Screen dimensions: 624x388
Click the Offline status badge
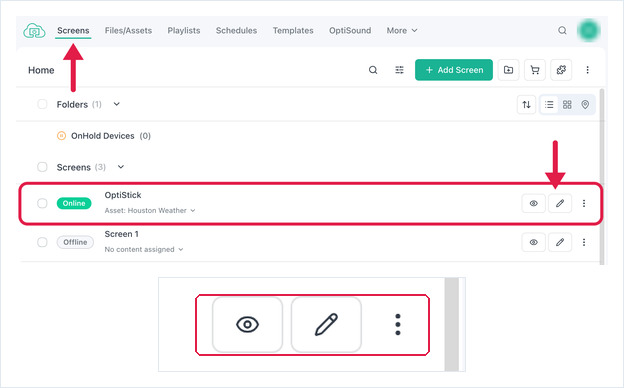pyautogui.click(x=75, y=242)
